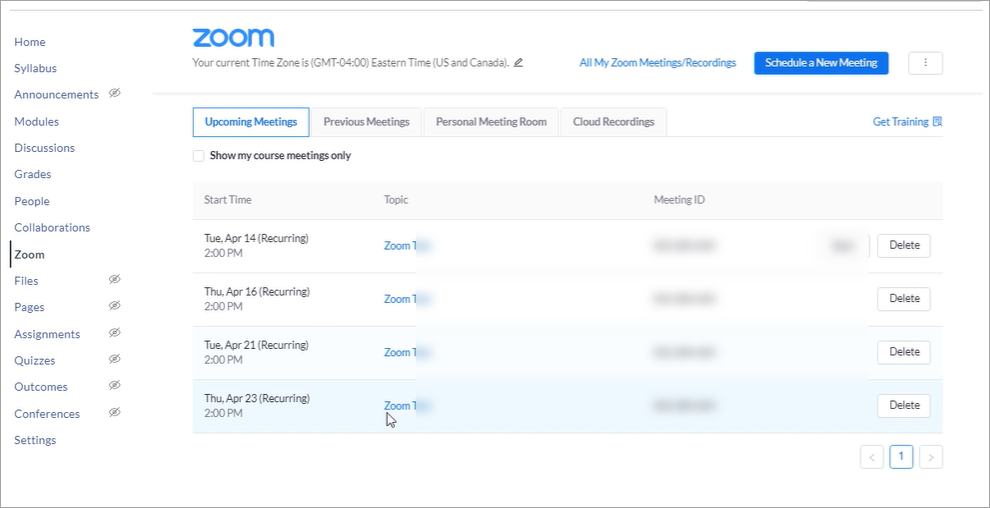Open Syllabus in course navigation
This screenshot has width=990, height=508.
(x=35, y=68)
